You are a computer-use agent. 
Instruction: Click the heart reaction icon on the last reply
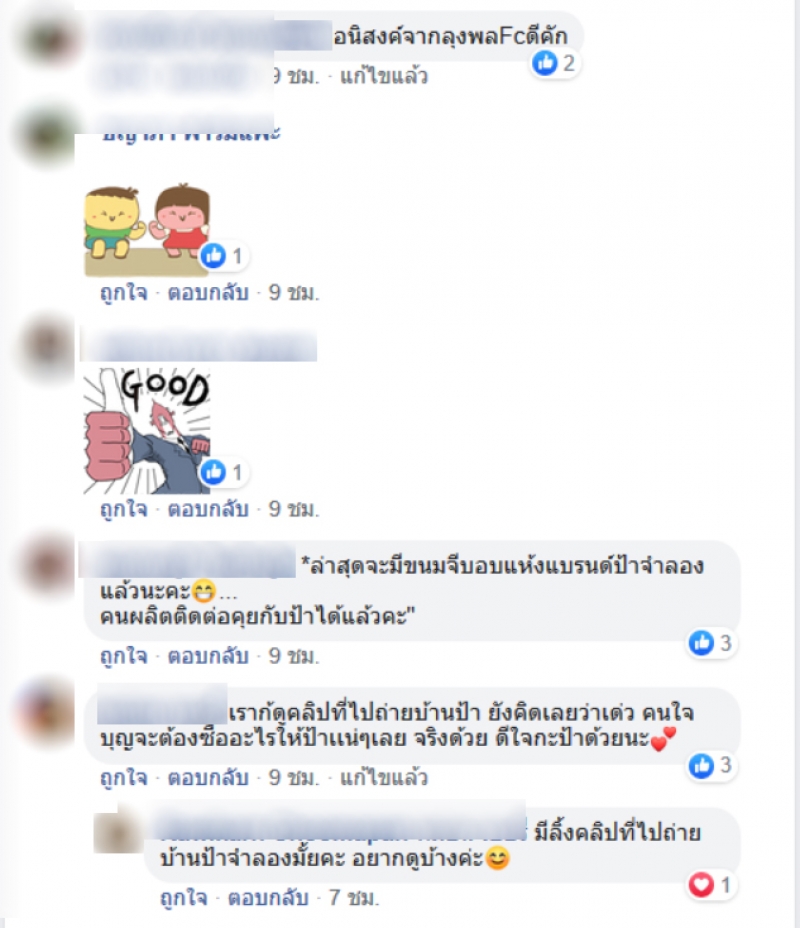[x=702, y=885]
